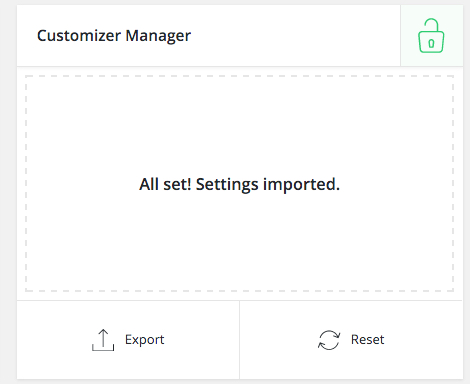This screenshot has width=470, height=384.
Task: Click the "All set! Settings imported." message
Action: (239, 184)
